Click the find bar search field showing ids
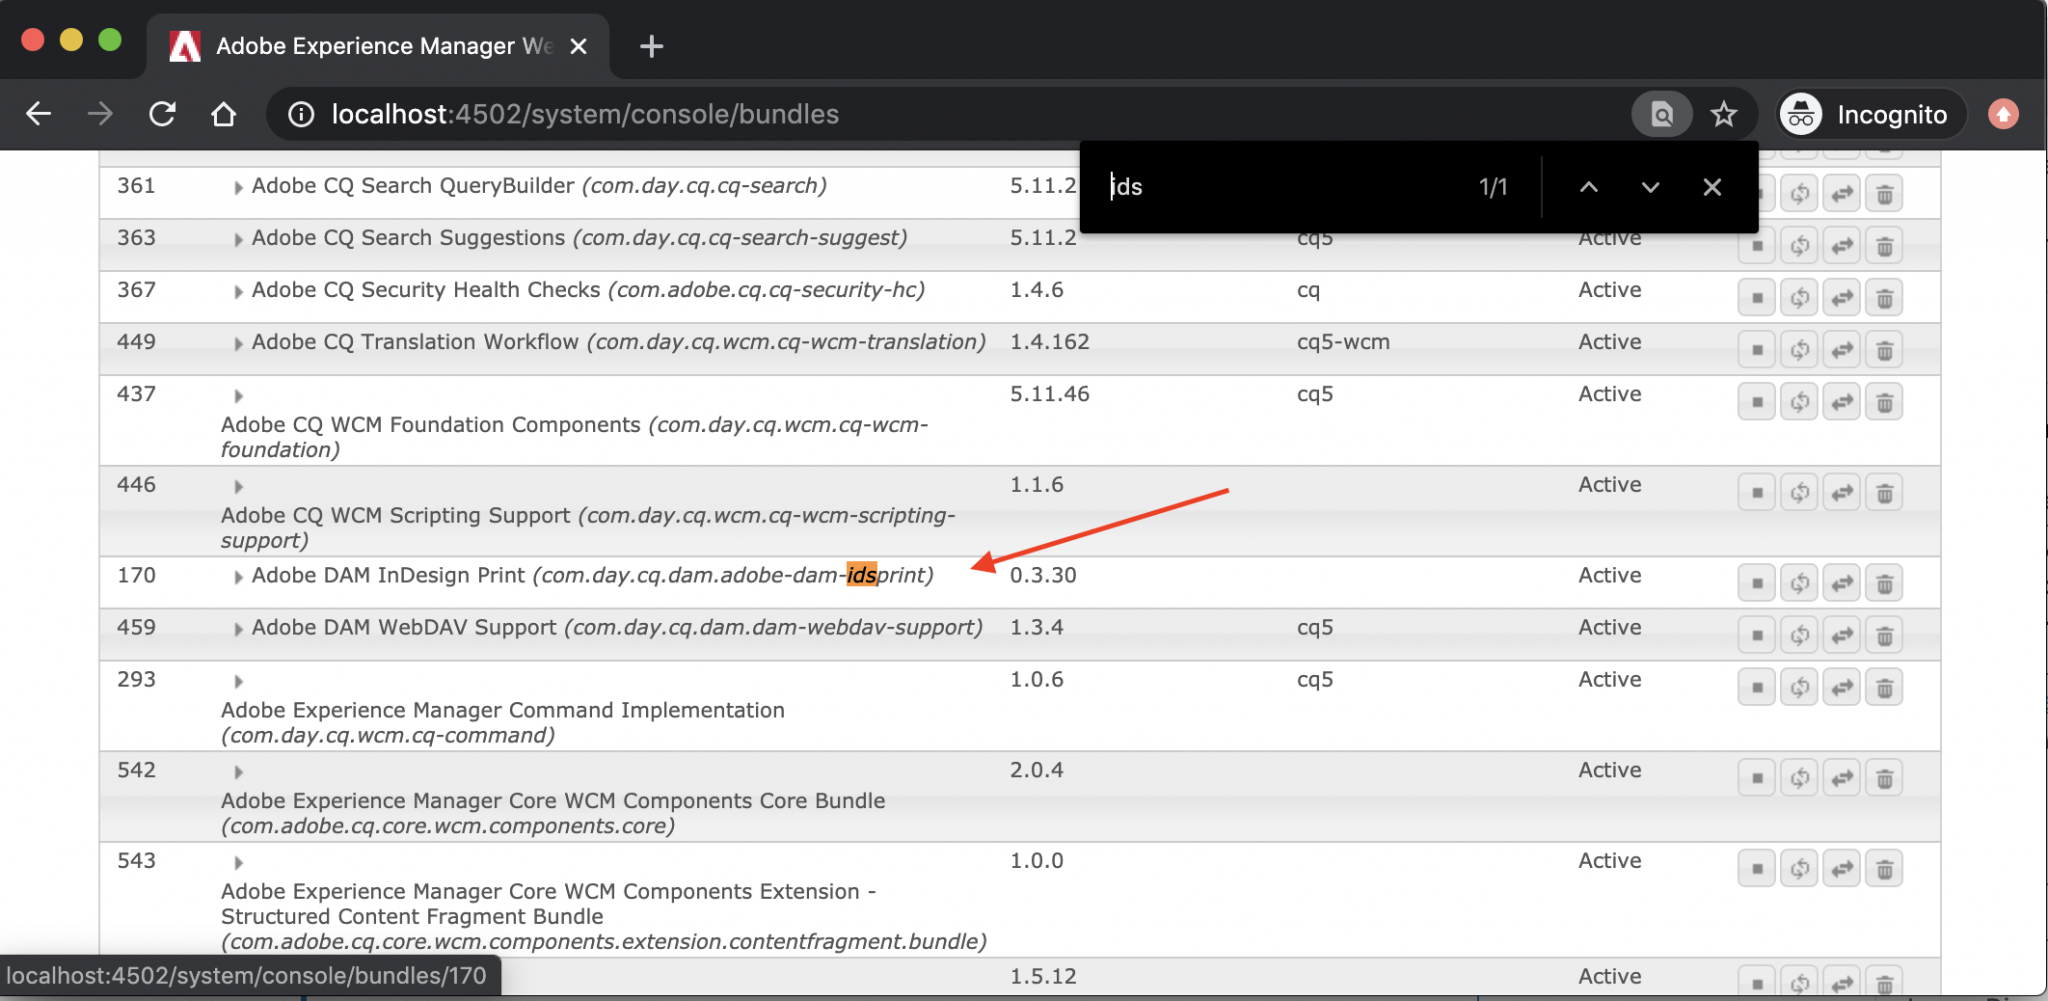 pos(1250,187)
